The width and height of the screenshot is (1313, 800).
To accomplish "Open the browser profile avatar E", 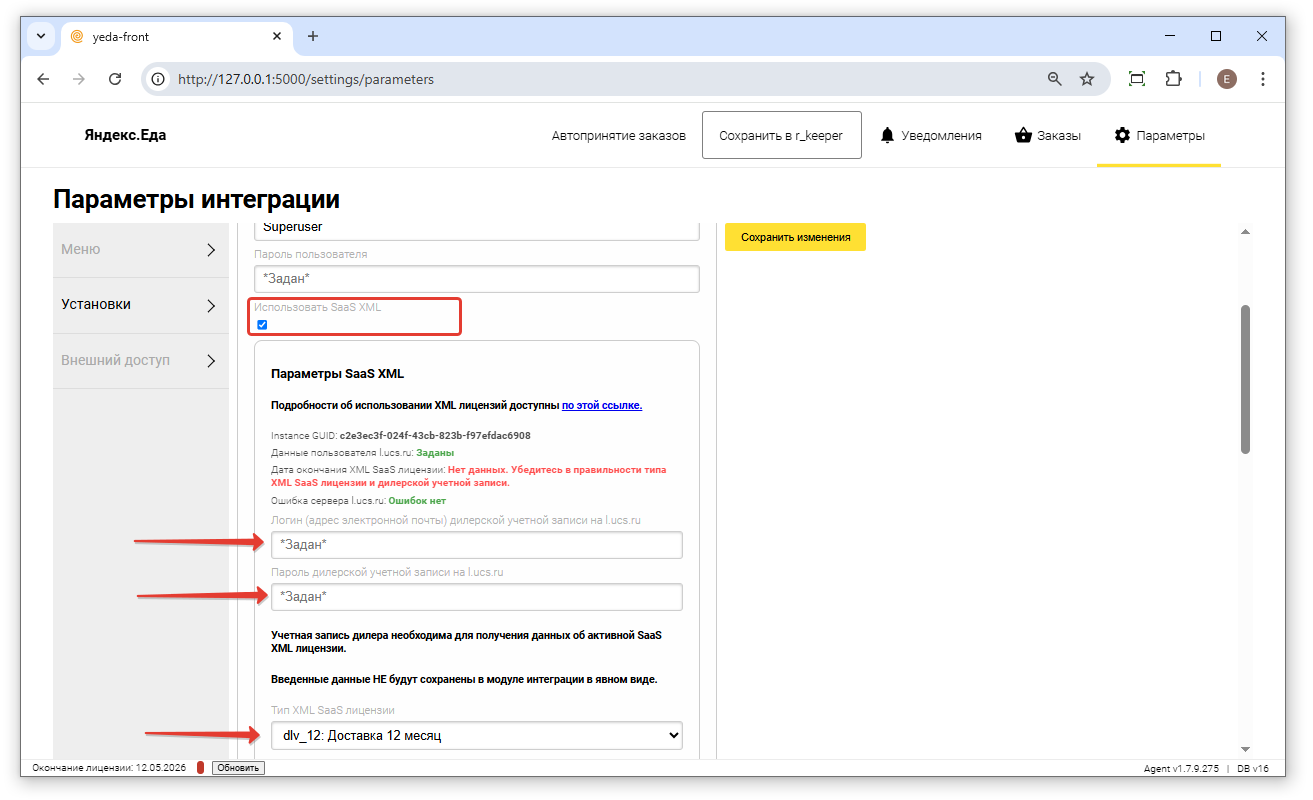I will [1227, 79].
